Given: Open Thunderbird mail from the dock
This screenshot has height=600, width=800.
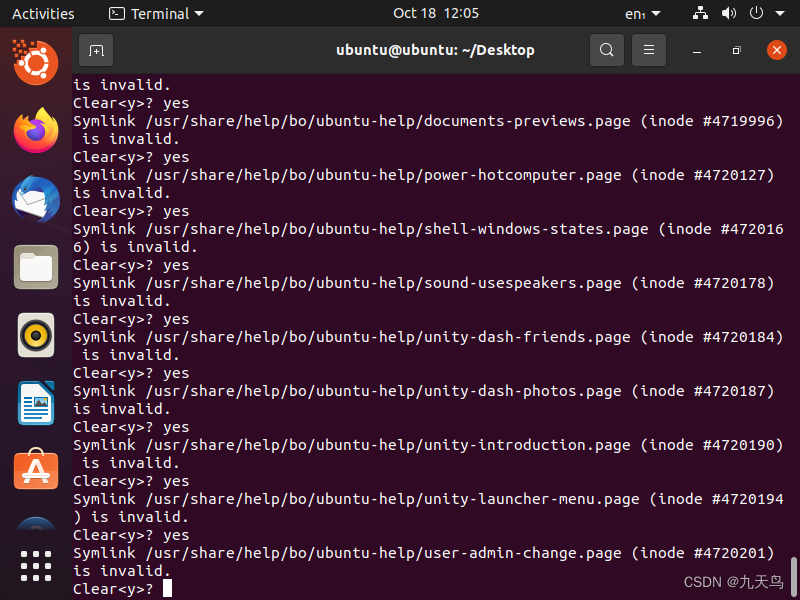Looking at the screenshot, I should pos(36,199).
